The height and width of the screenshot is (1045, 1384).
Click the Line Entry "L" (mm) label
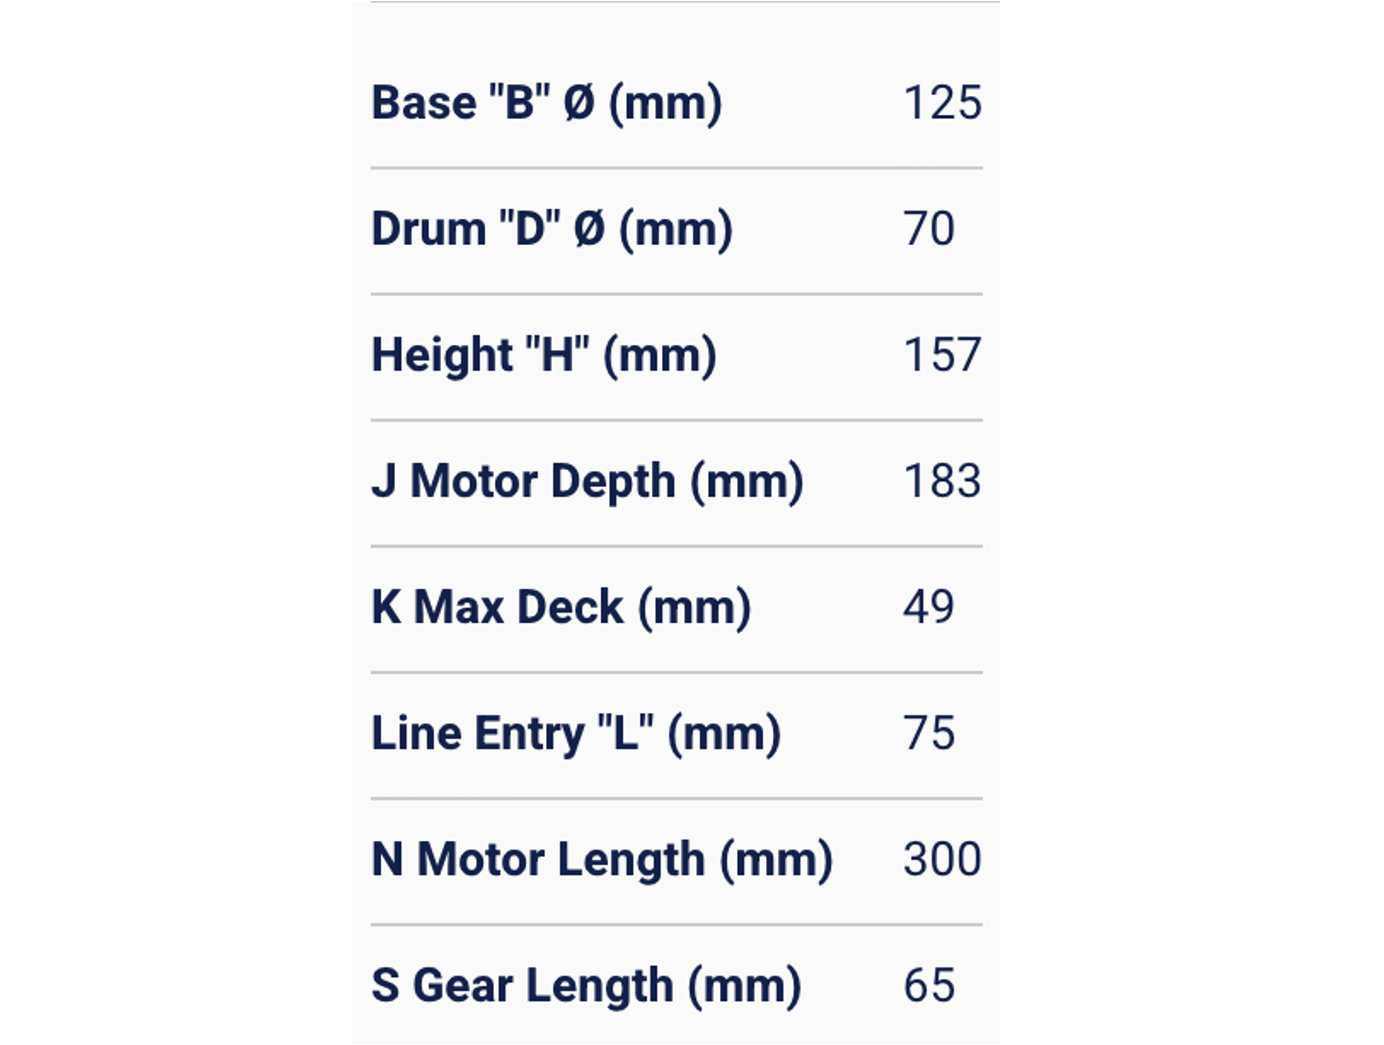[576, 733]
